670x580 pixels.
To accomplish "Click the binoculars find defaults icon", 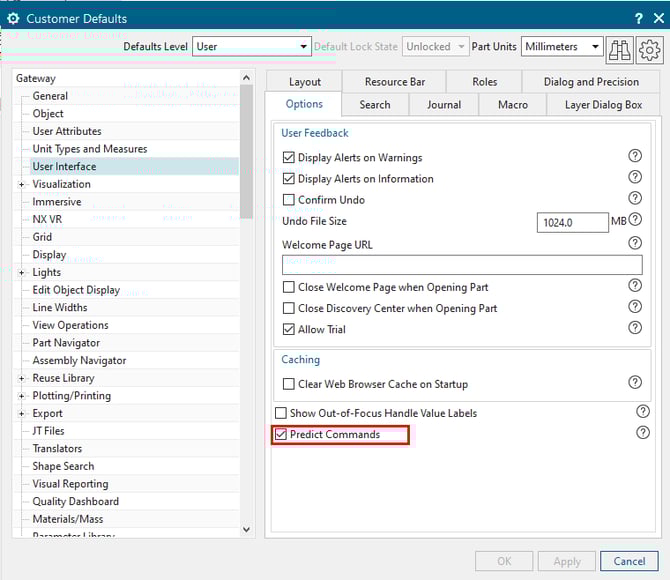I will (x=620, y=47).
